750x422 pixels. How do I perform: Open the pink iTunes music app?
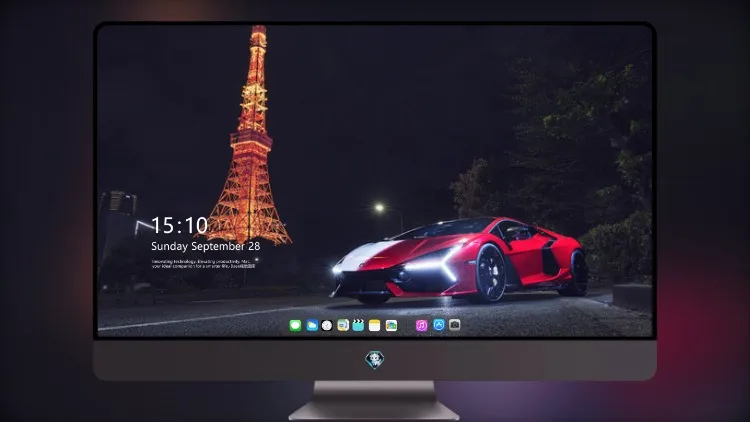click(421, 326)
